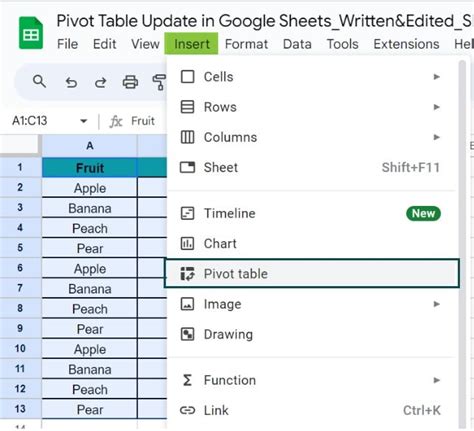Open the Data menu
The image size is (474, 431).
point(297,44)
